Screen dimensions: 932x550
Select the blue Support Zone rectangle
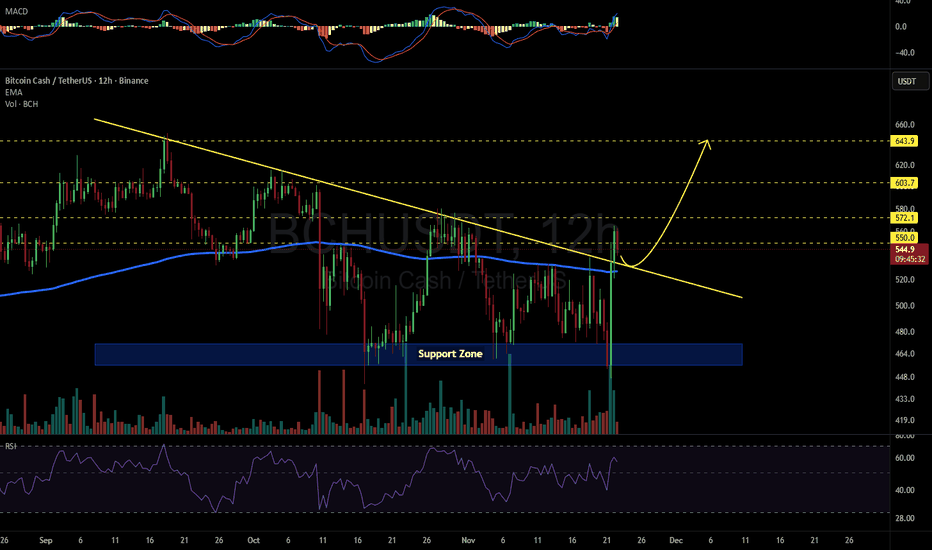(250, 355)
